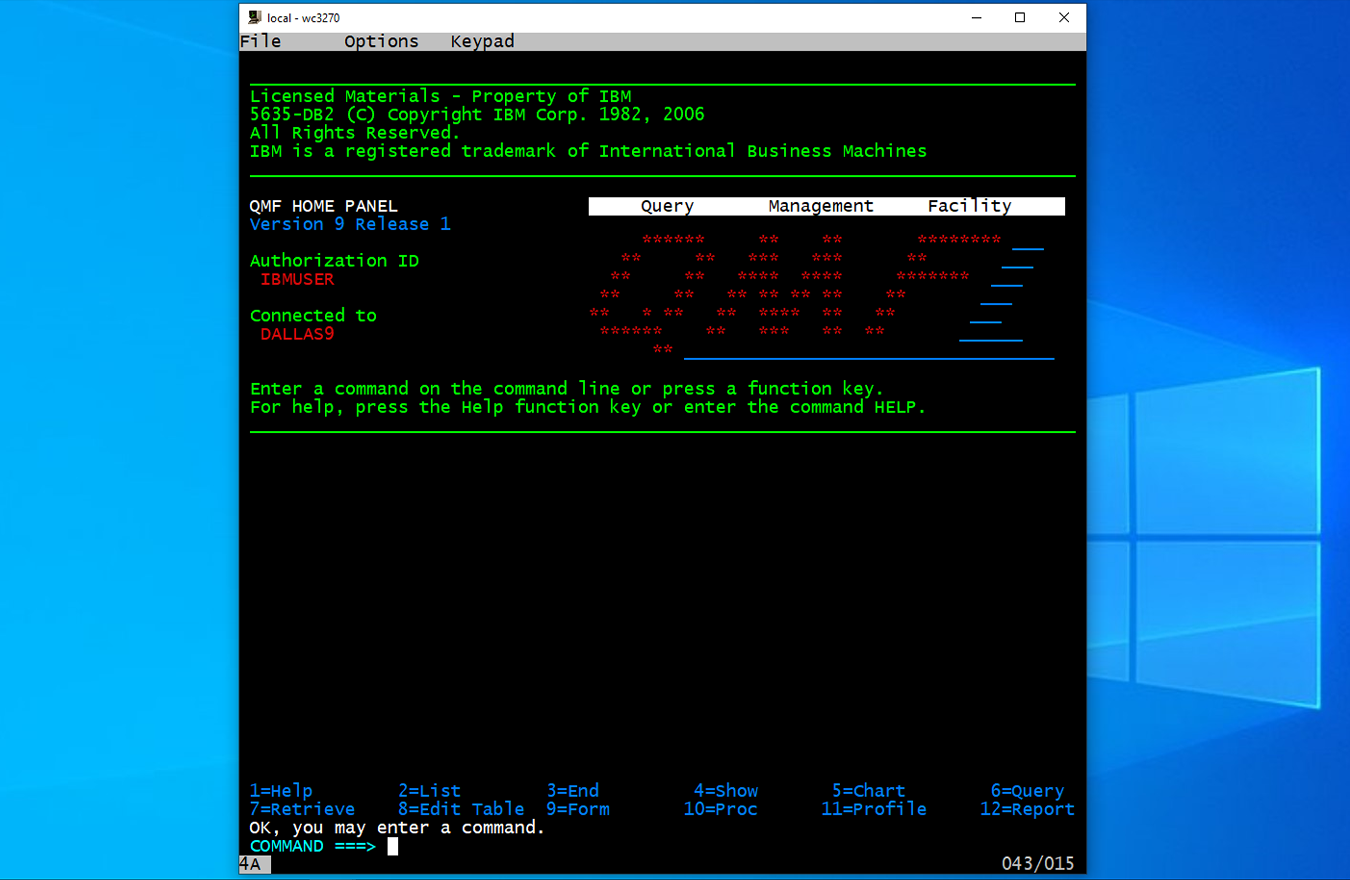Click the 10=Proc function key

point(720,809)
